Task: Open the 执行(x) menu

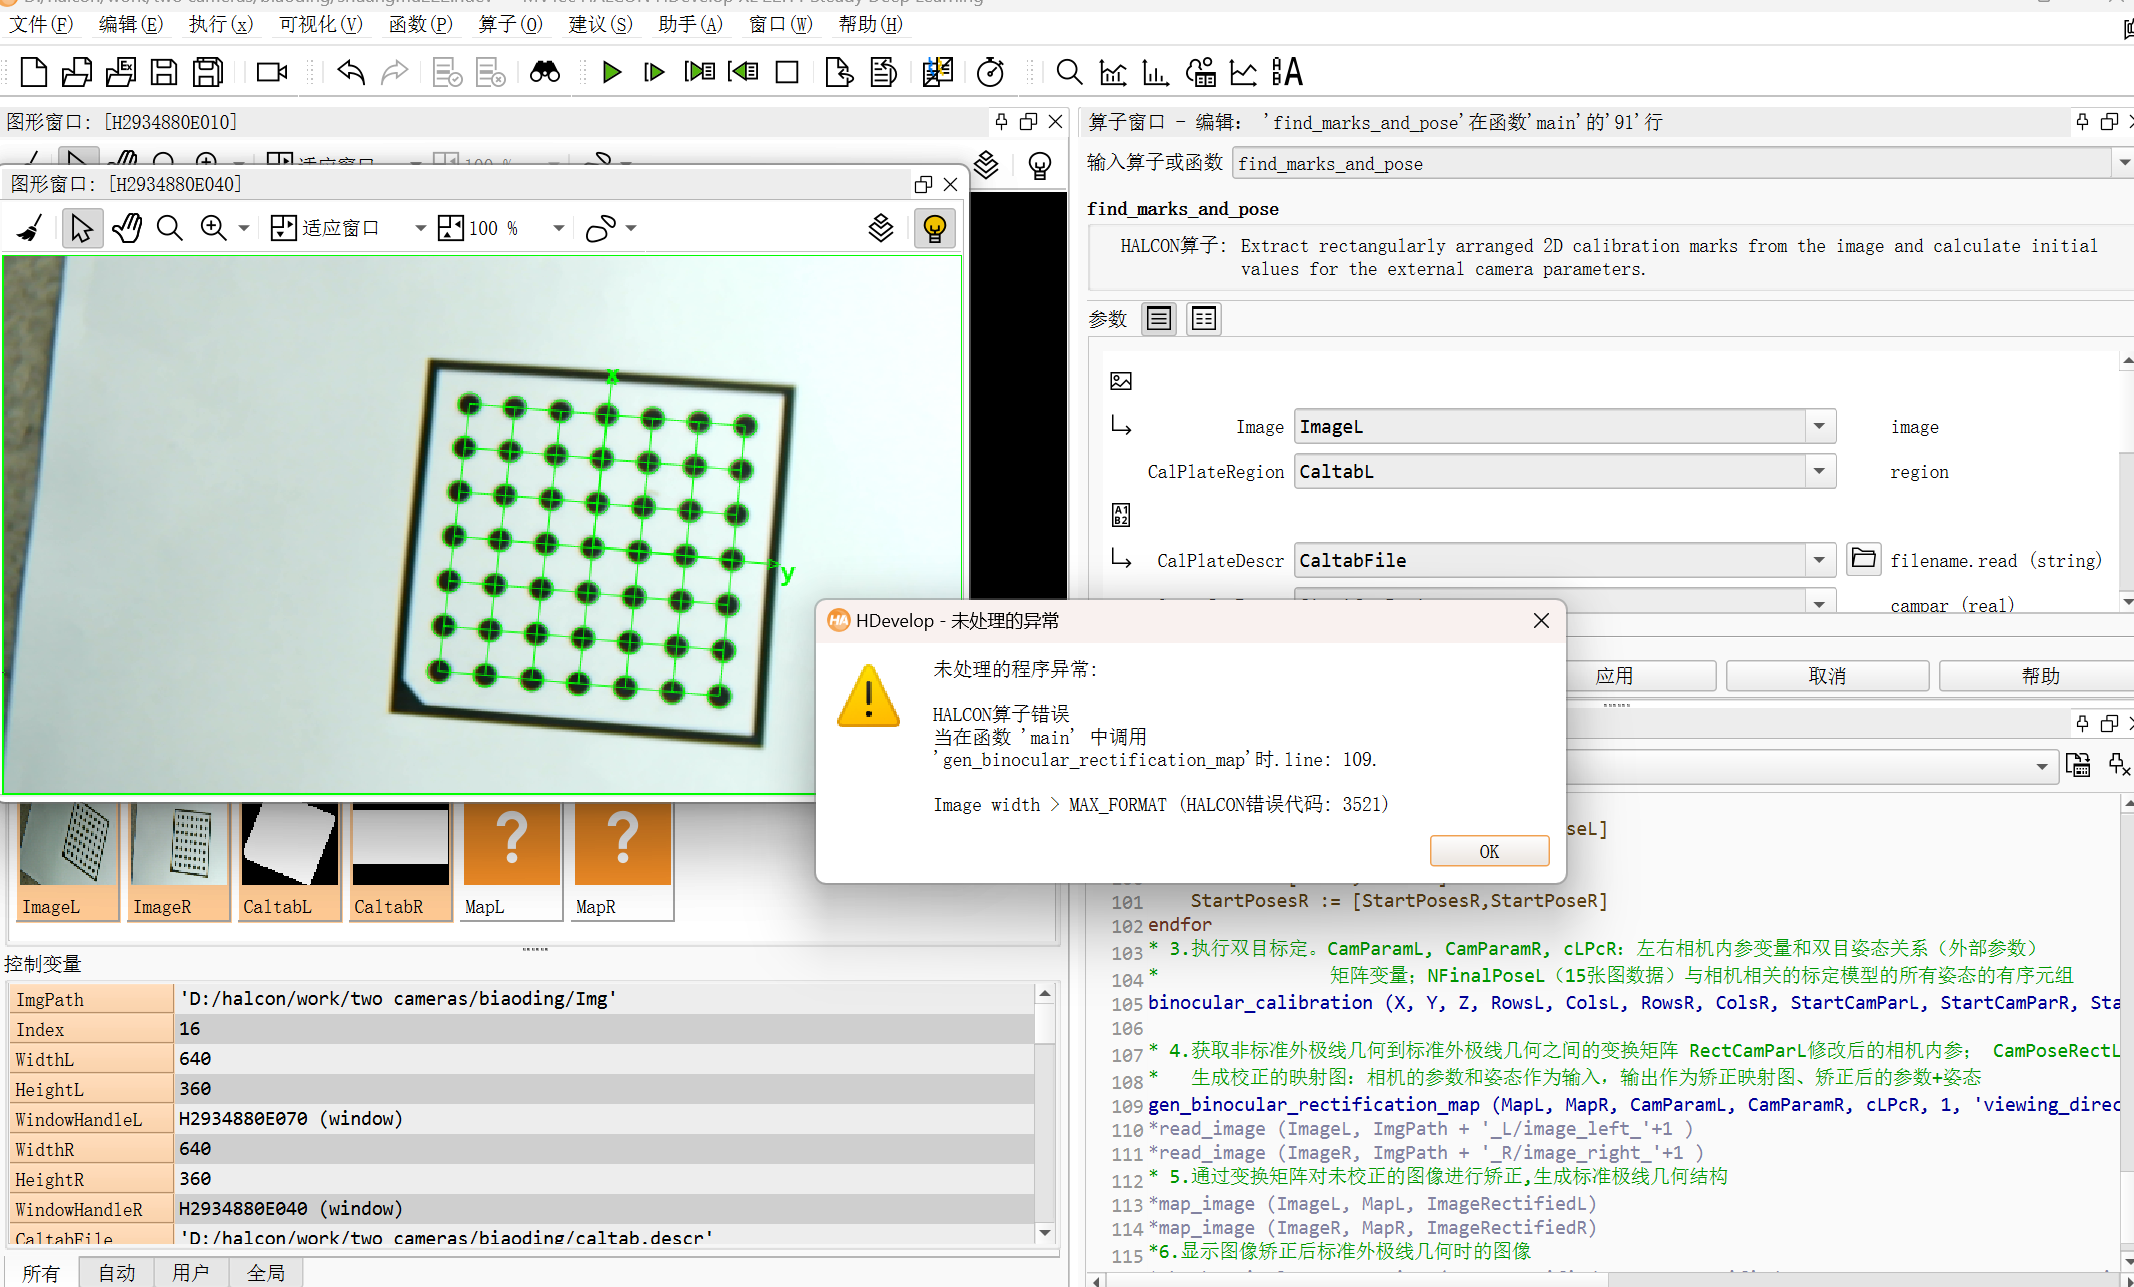Action: tap(221, 24)
